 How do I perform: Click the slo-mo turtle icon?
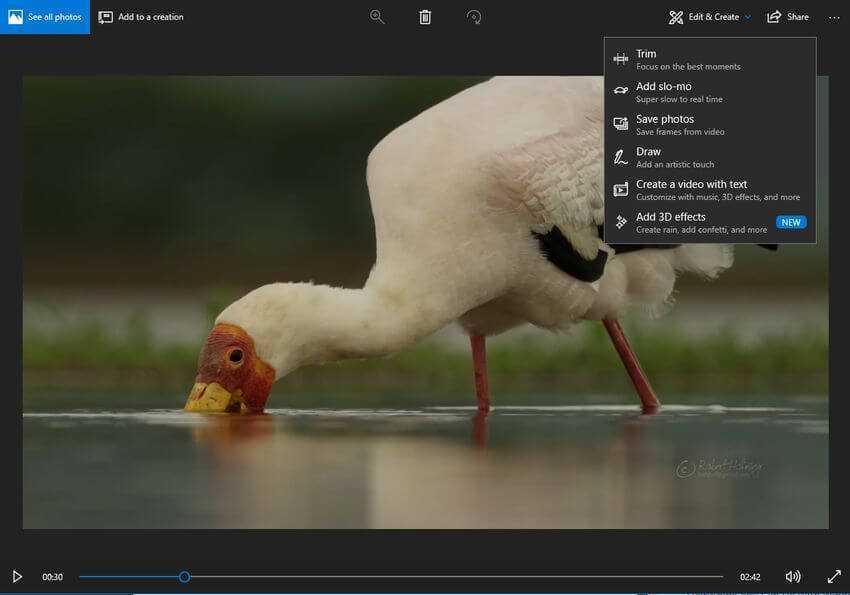tap(621, 90)
